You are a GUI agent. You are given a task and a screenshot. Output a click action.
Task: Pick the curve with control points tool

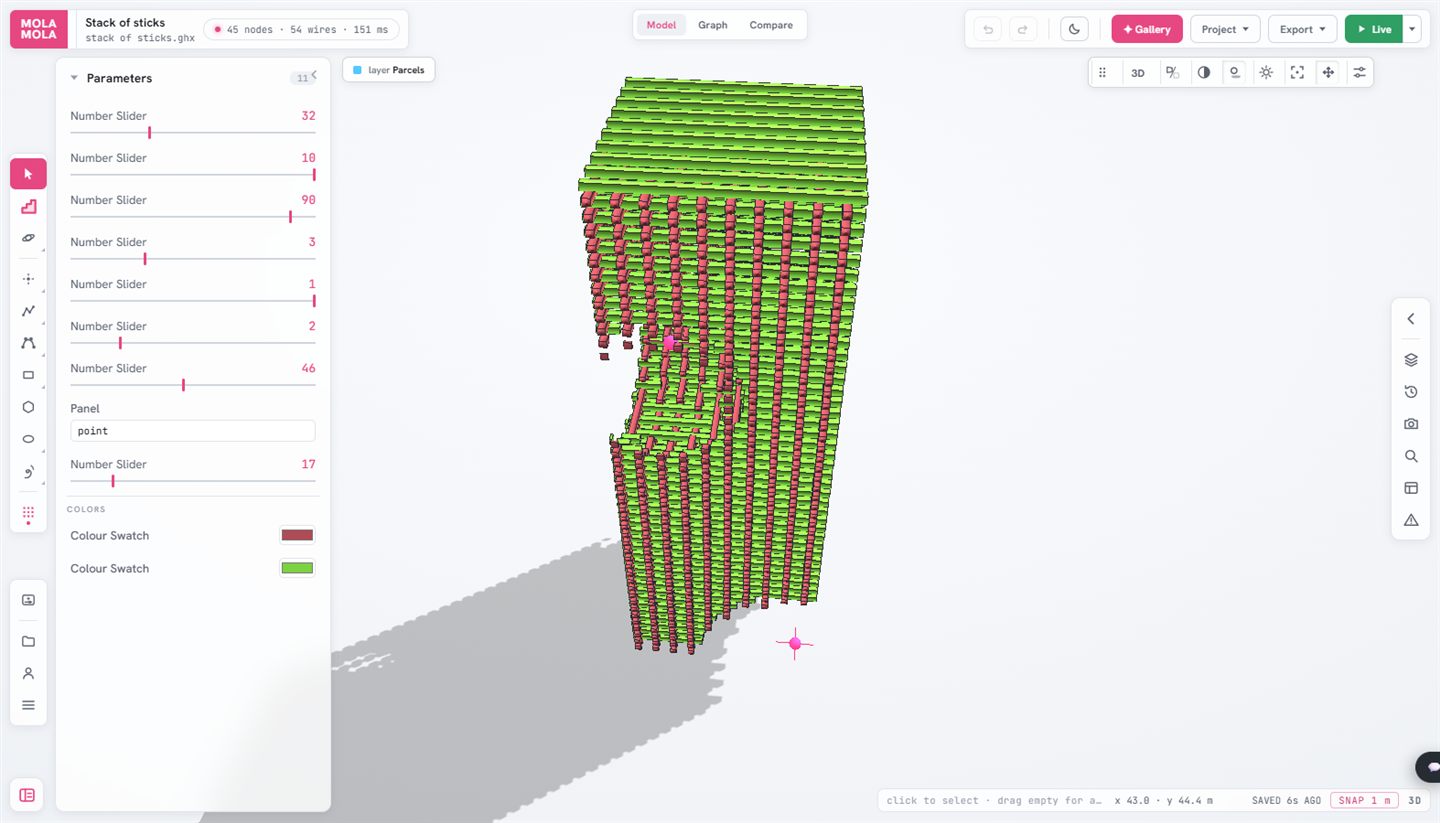[28, 343]
